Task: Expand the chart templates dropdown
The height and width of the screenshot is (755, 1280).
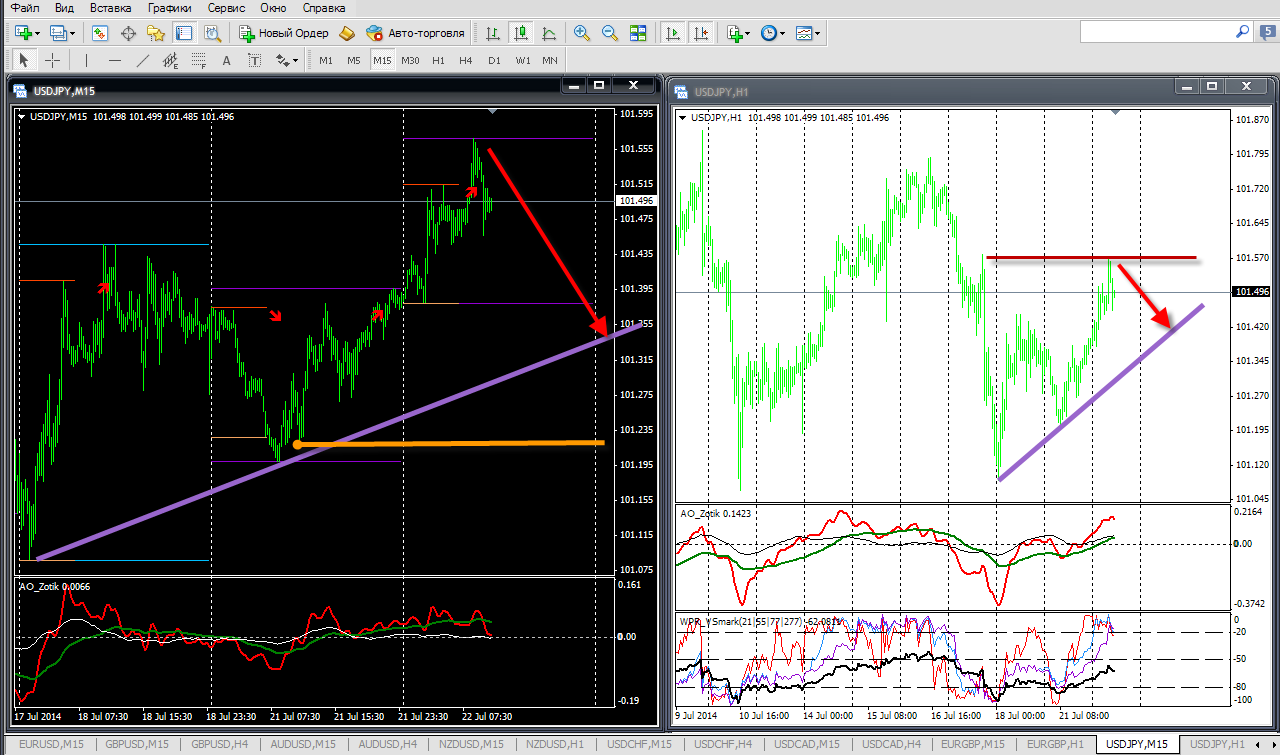Action: point(818,33)
